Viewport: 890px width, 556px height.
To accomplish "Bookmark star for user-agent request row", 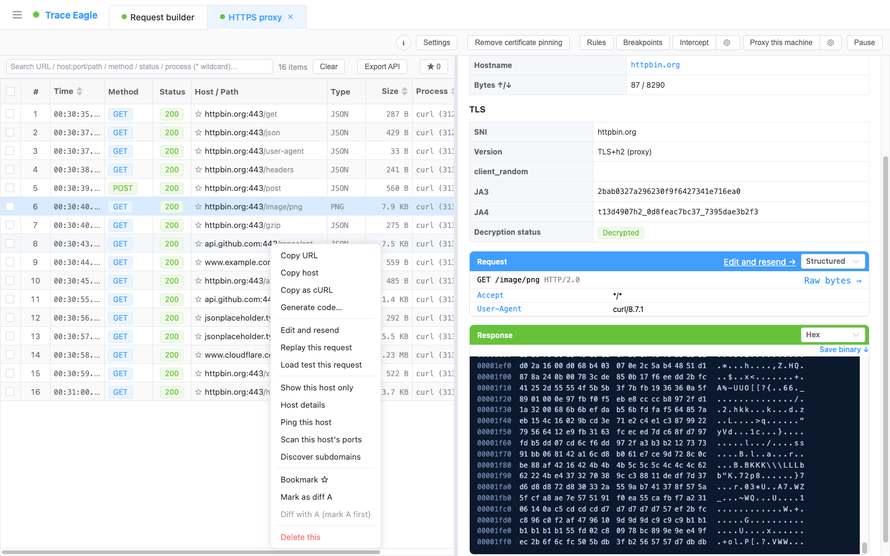I will click(x=198, y=151).
